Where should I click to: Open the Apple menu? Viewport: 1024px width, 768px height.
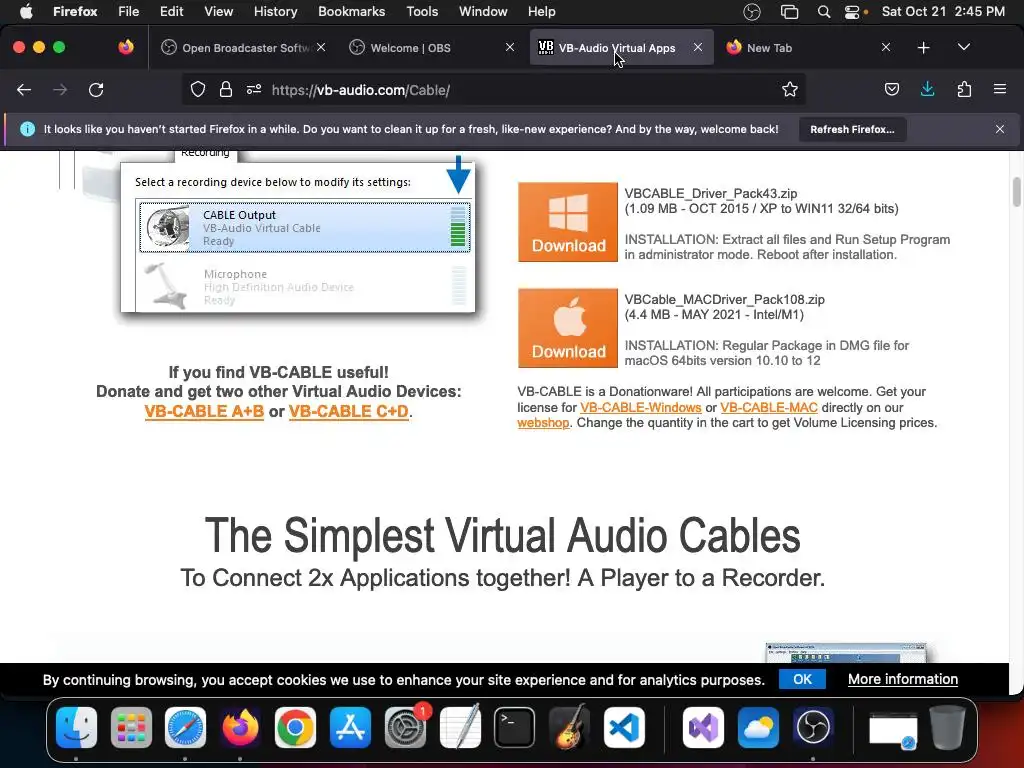26,12
